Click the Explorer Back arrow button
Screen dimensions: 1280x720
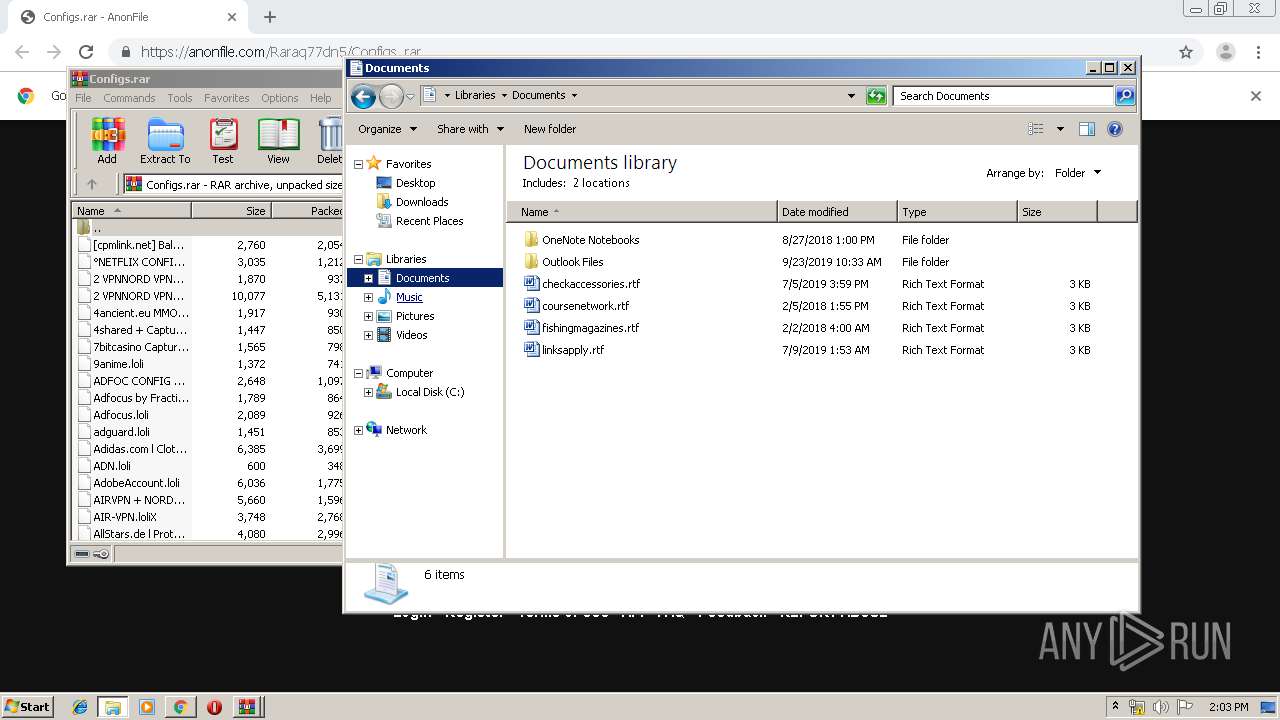click(363, 96)
